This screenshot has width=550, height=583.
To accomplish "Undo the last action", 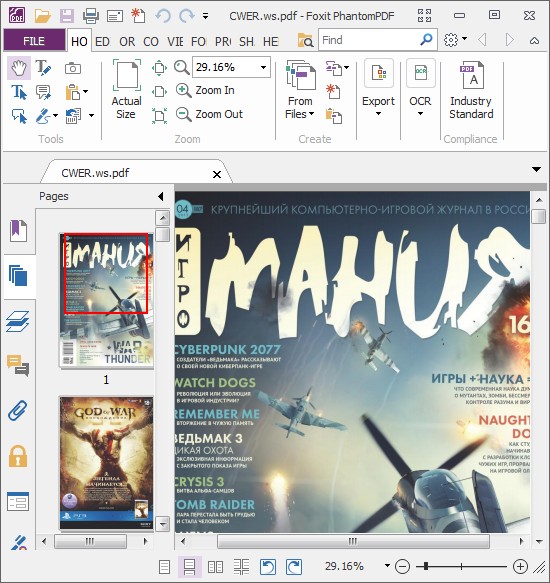I will tap(163, 16).
